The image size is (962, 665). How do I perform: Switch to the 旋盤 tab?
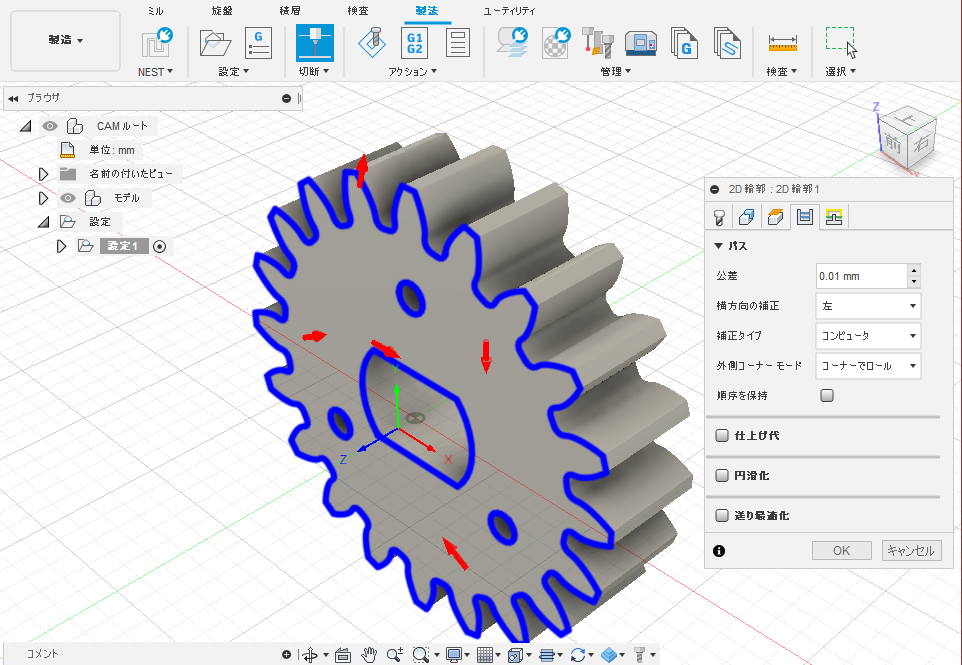pos(222,10)
